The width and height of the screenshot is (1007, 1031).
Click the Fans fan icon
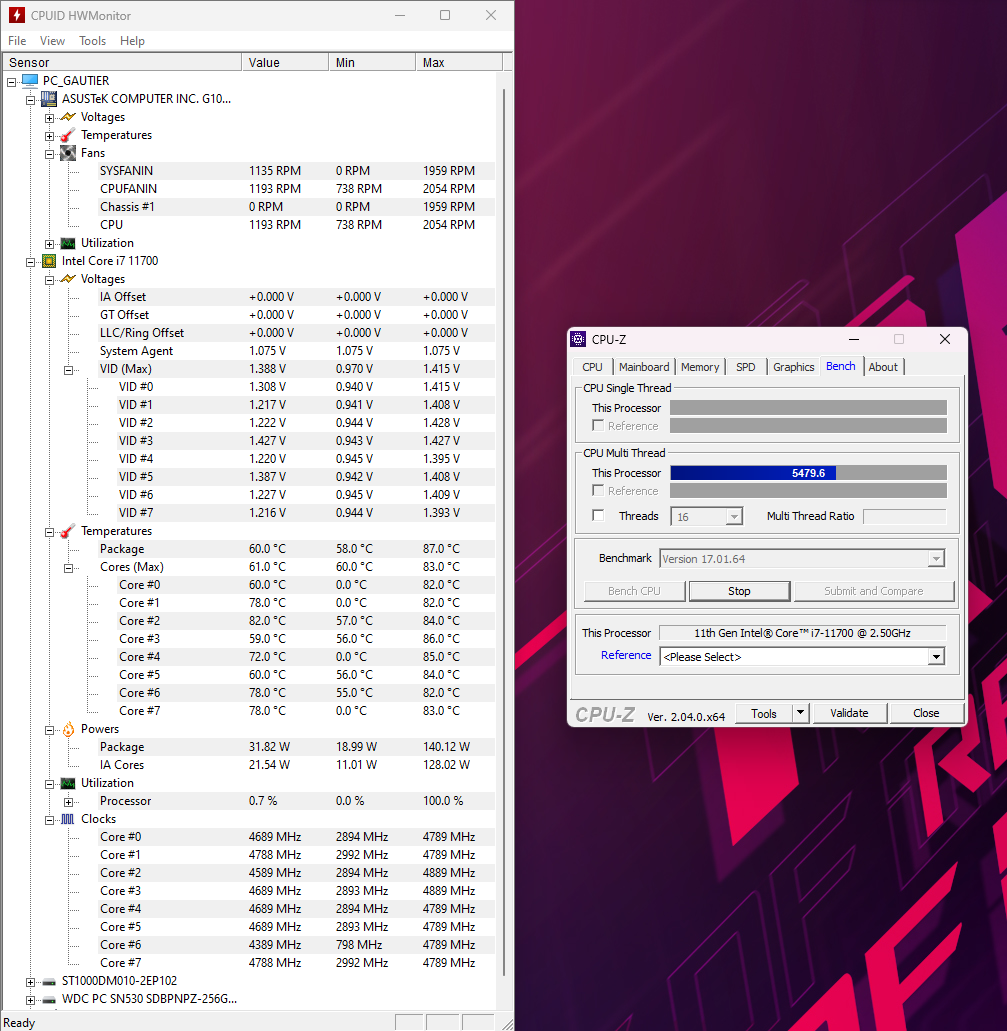68,153
